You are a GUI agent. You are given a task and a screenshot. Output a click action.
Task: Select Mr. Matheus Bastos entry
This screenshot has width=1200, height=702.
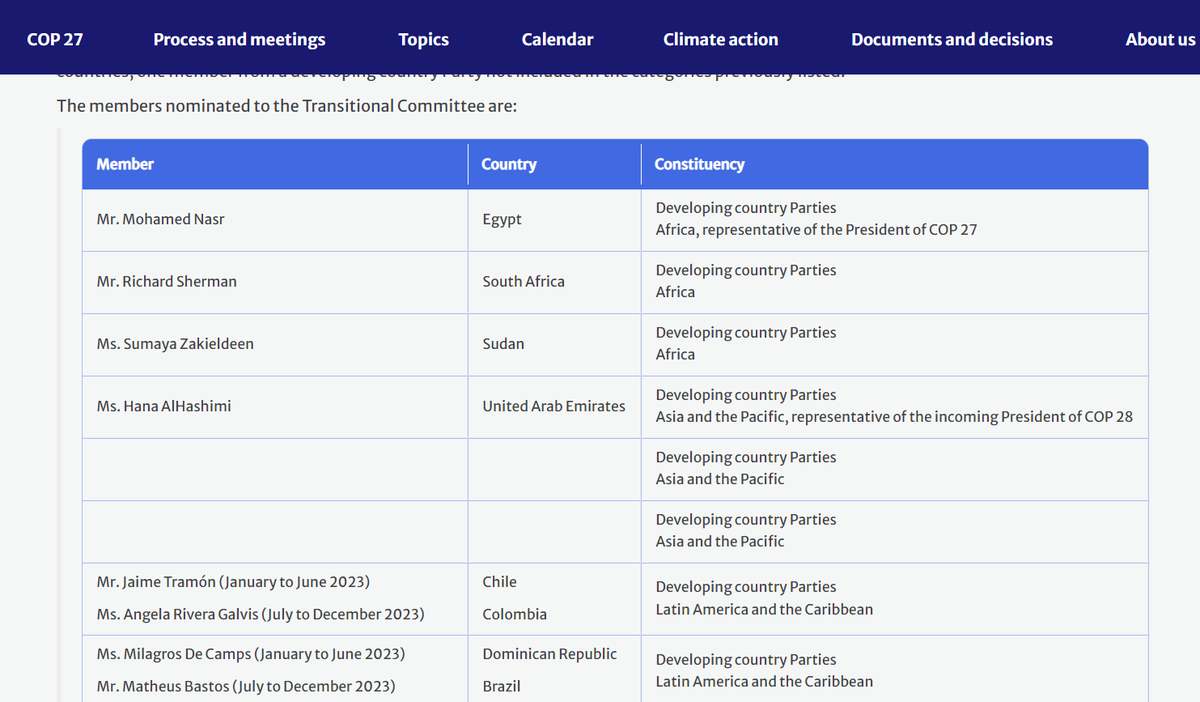246,686
